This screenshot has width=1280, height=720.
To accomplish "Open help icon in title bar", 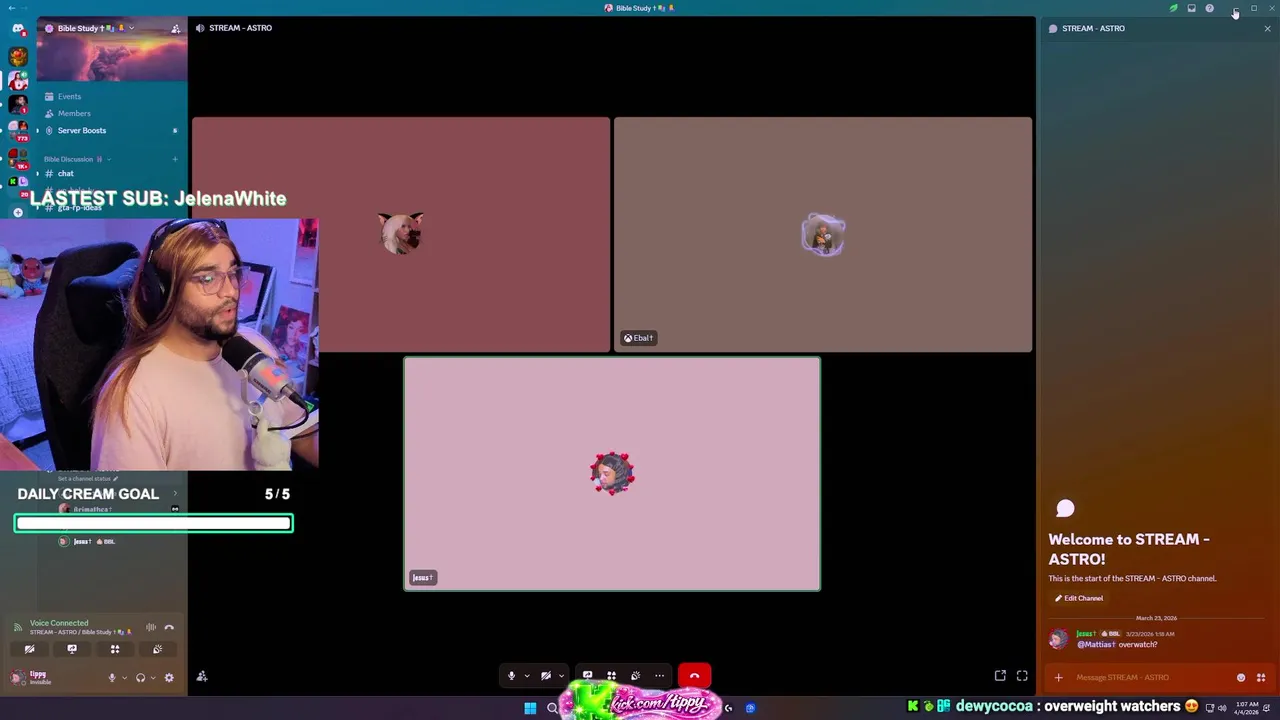I will 1209,8.
